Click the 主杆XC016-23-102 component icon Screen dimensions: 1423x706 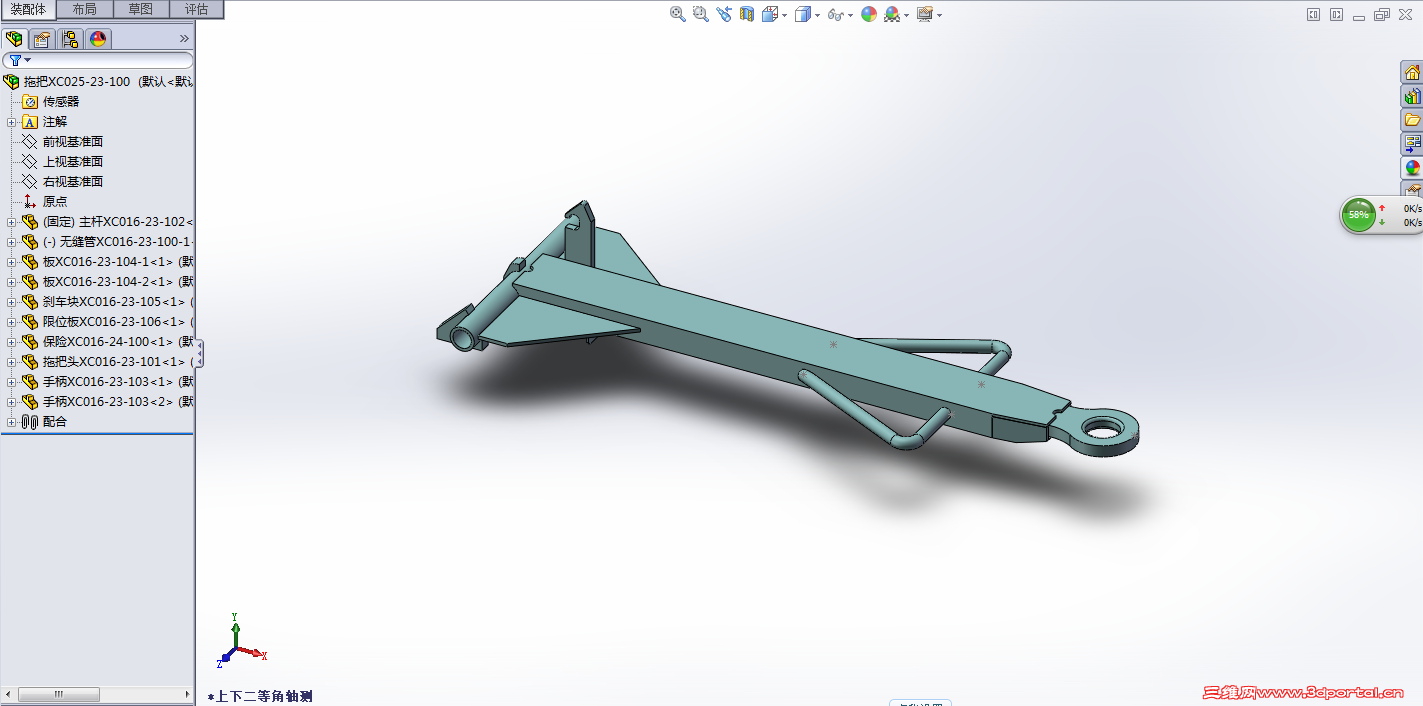tap(29, 221)
